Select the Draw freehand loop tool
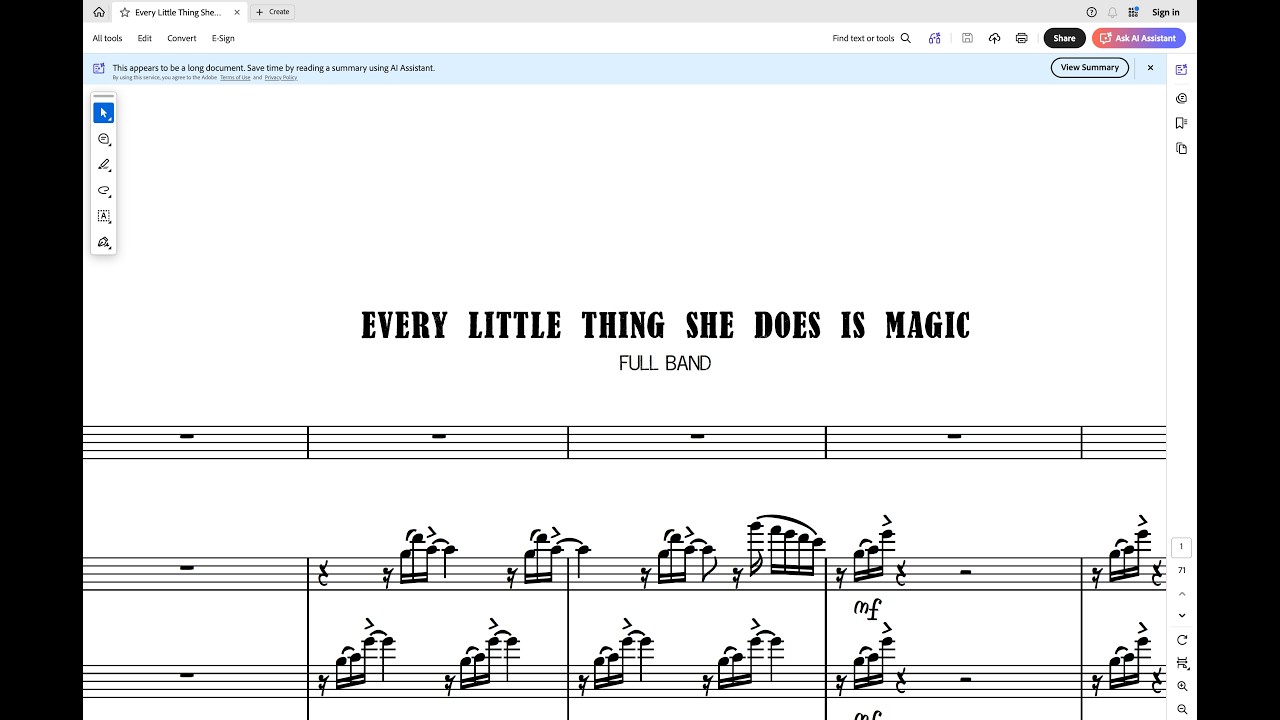 tap(103, 190)
